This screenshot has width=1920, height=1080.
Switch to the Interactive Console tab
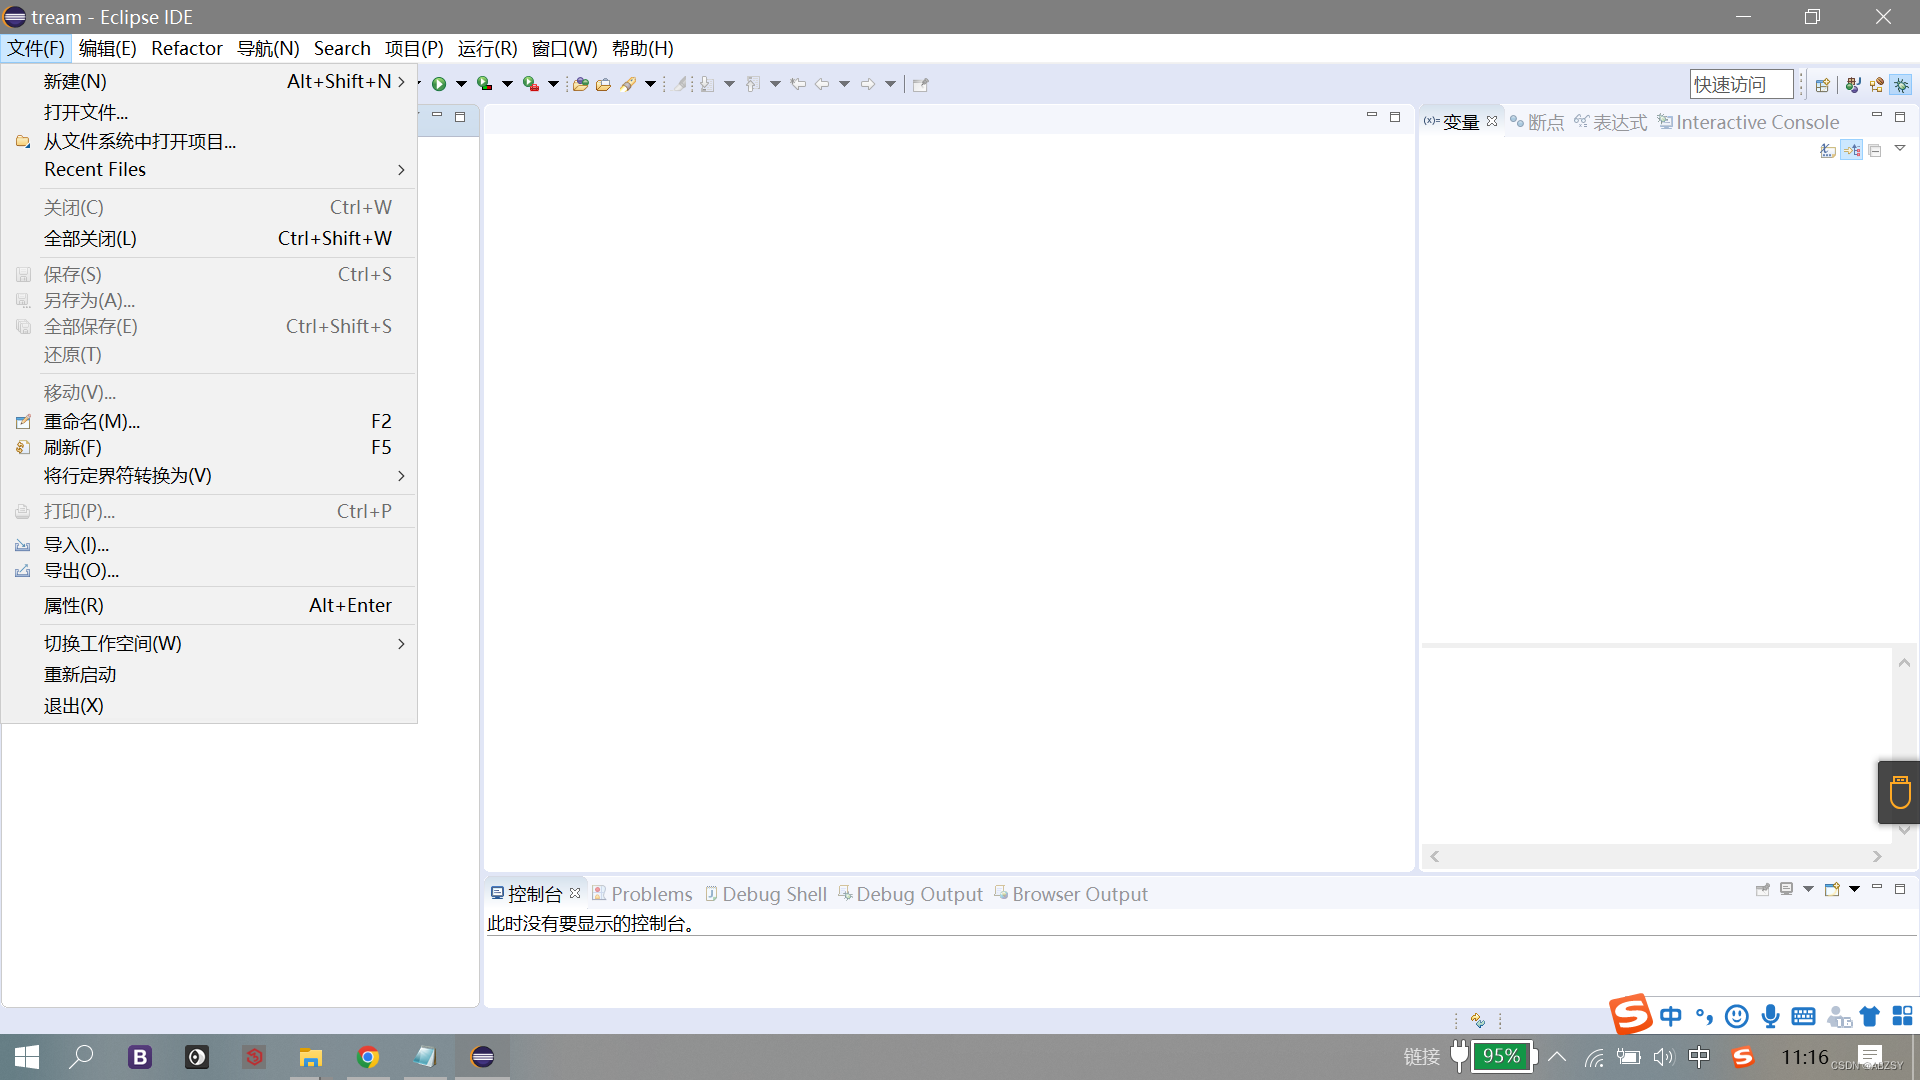click(x=1748, y=122)
